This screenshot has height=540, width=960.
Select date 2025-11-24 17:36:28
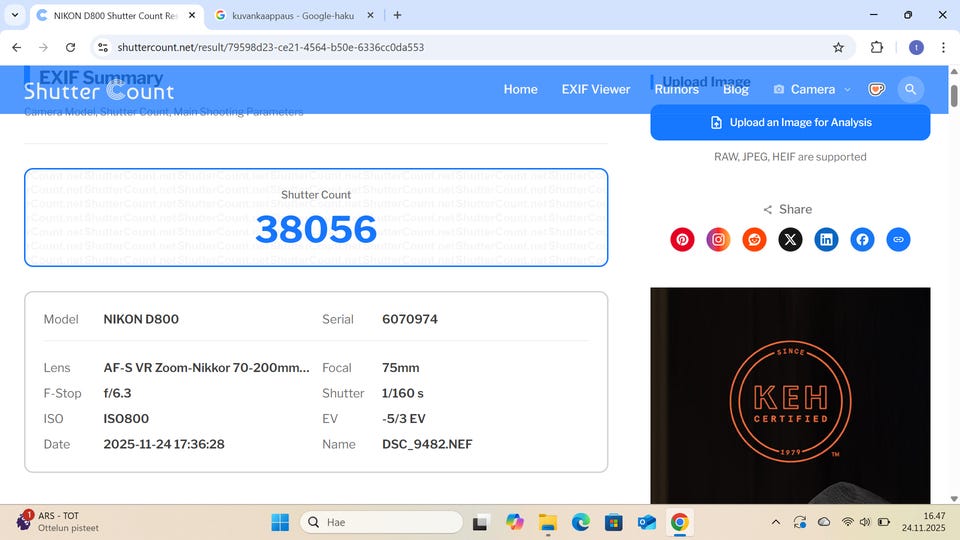(163, 444)
